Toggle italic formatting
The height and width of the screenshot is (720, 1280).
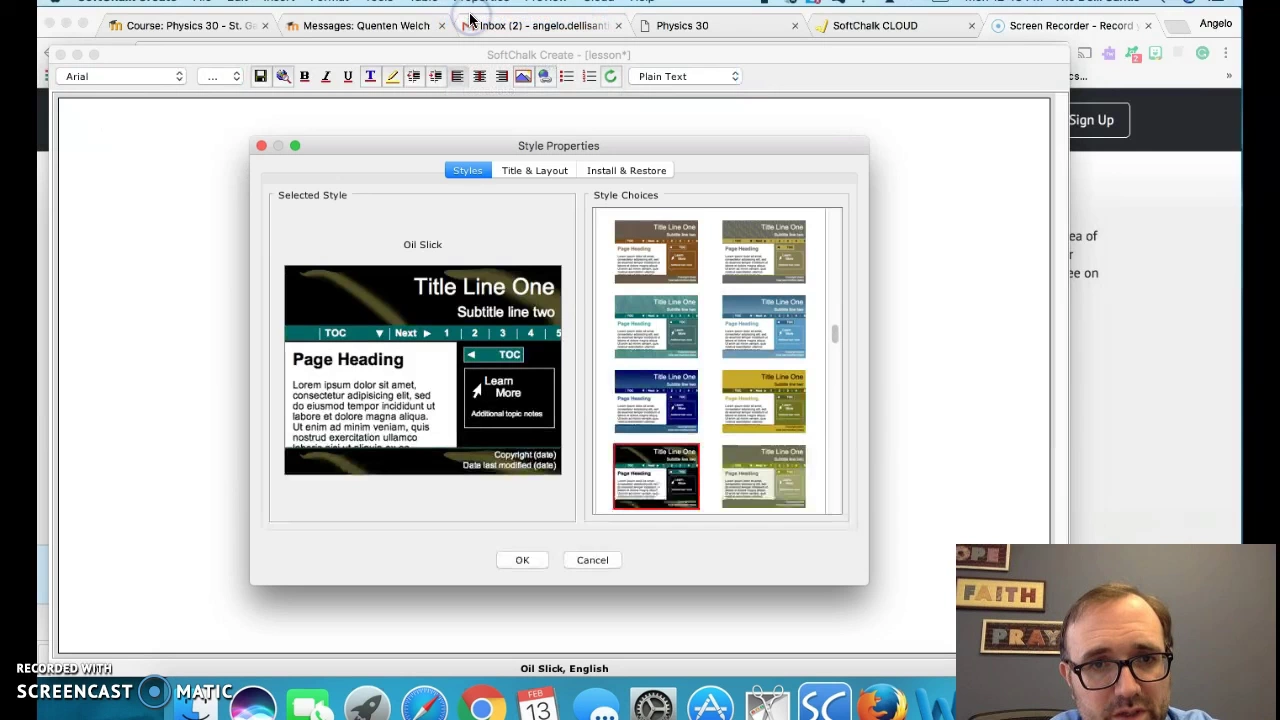click(x=326, y=76)
